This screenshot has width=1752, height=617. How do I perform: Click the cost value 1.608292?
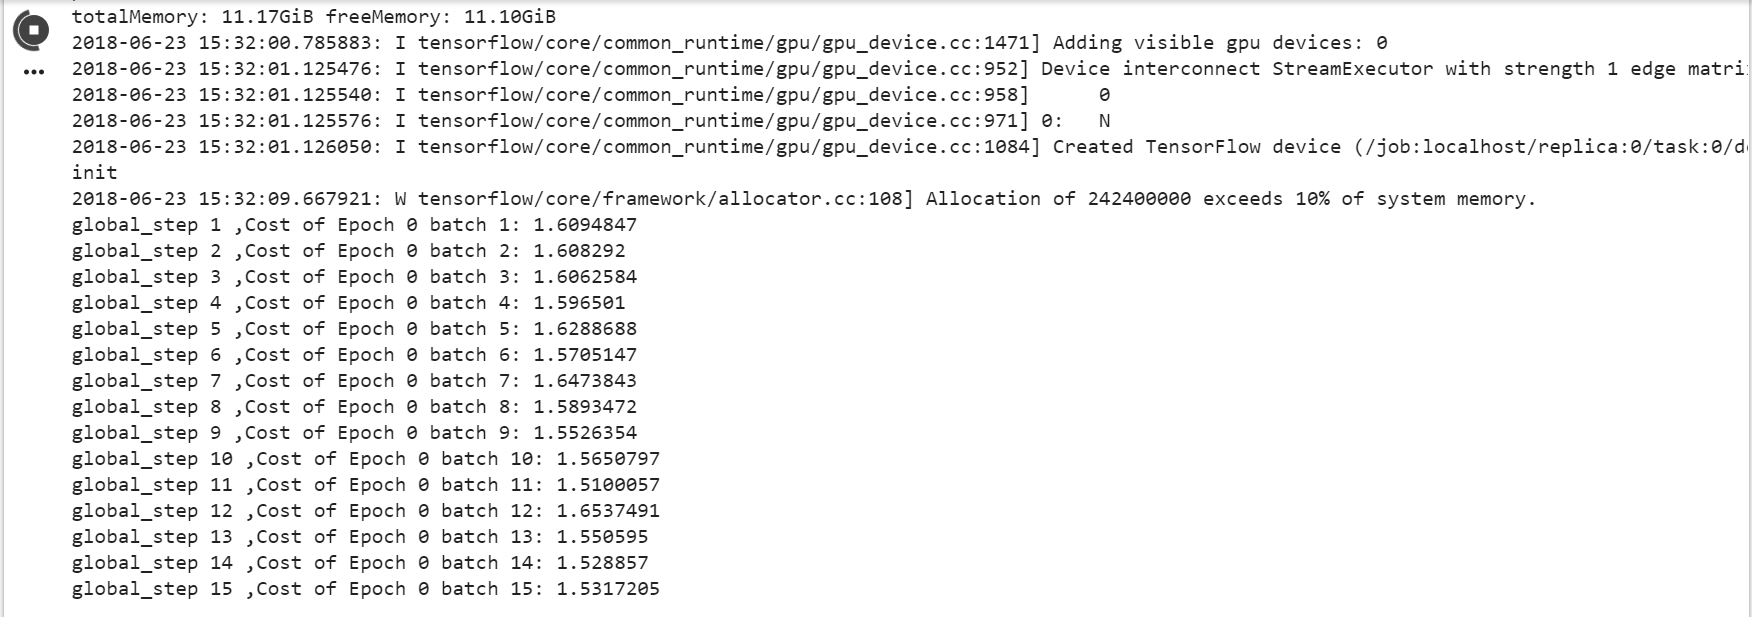point(579,251)
